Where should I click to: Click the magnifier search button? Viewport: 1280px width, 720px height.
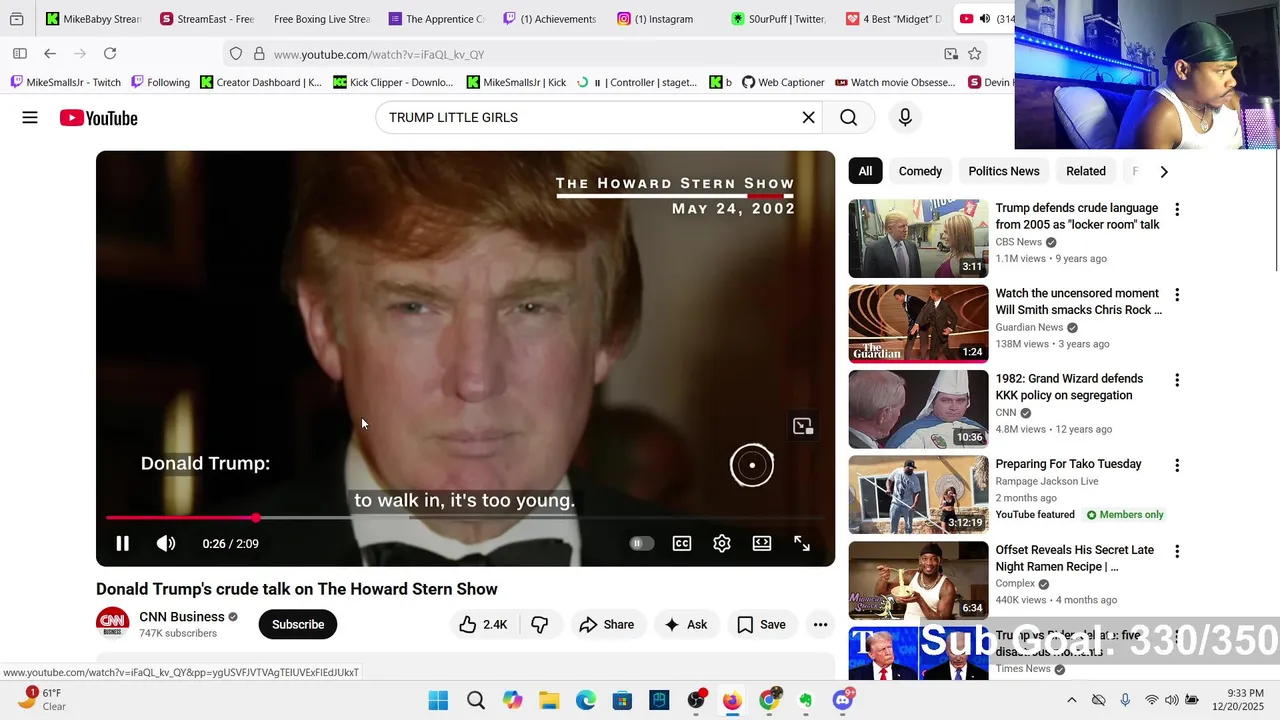pos(848,118)
